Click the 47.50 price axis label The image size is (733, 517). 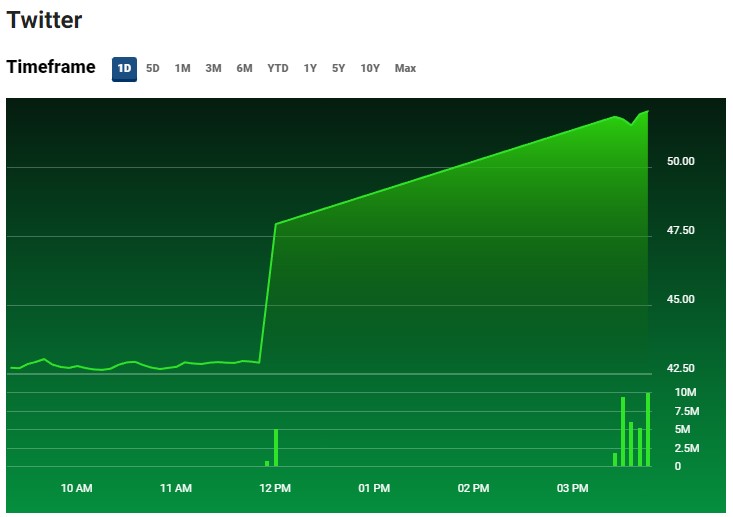coord(681,230)
